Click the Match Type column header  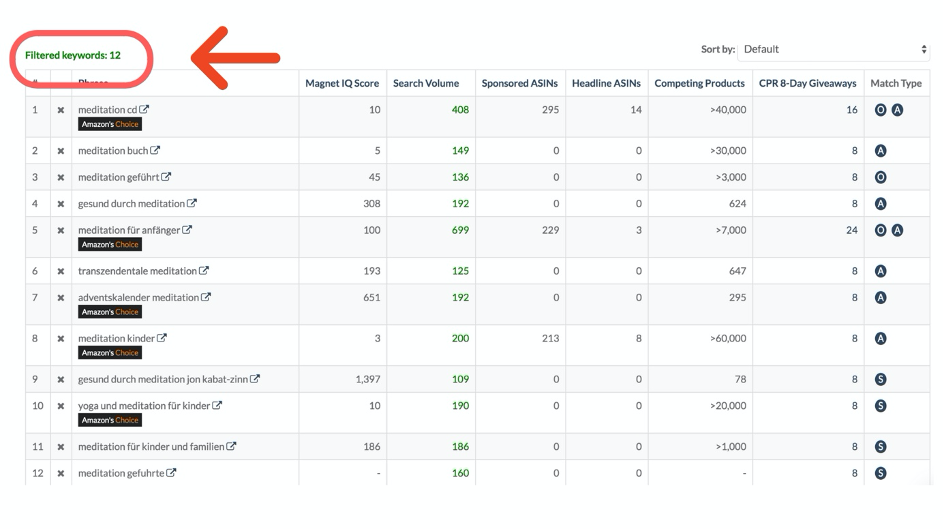(896, 84)
